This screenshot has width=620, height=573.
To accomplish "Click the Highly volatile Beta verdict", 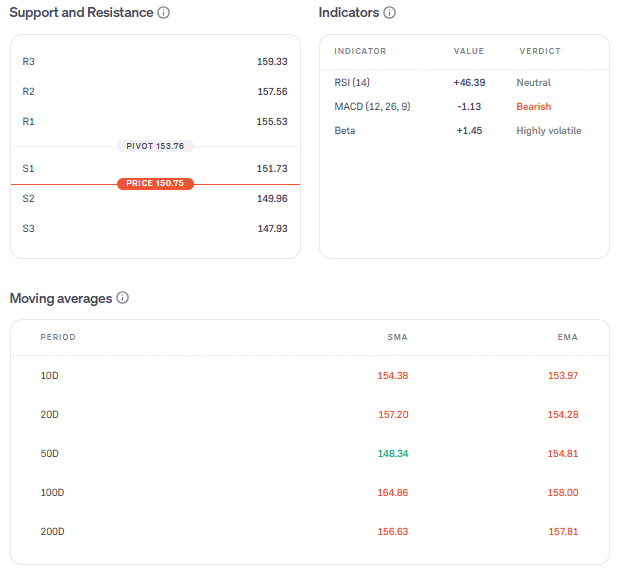I will point(548,131).
